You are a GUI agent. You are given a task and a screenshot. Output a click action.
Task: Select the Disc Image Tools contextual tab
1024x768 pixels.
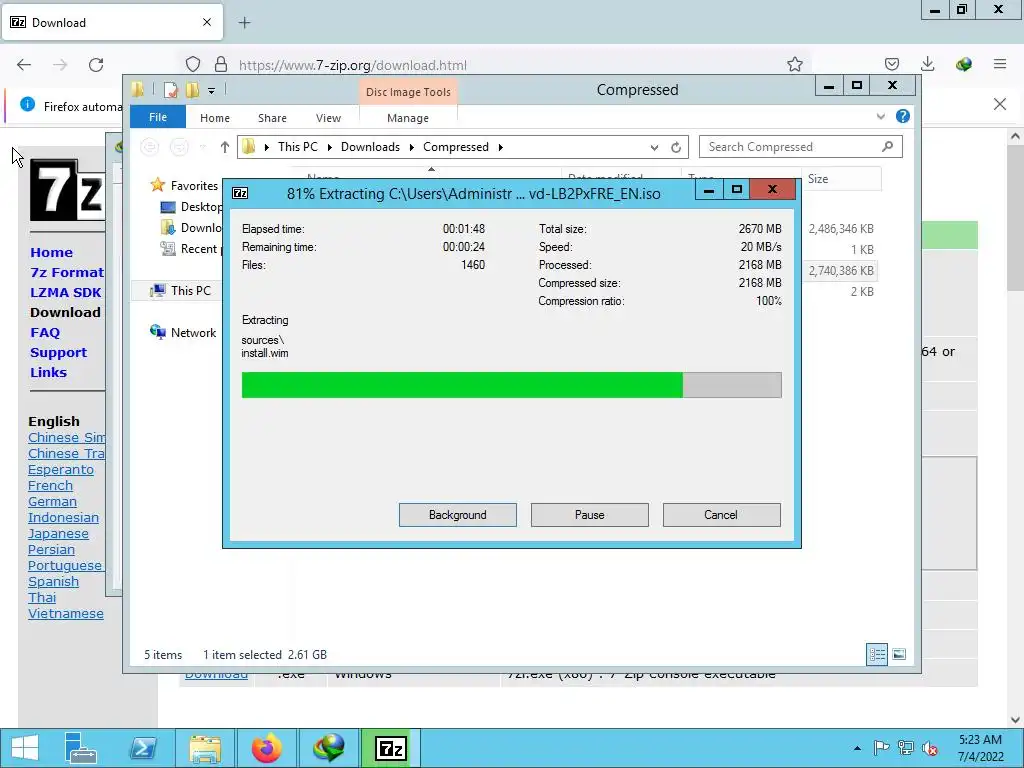tap(408, 91)
